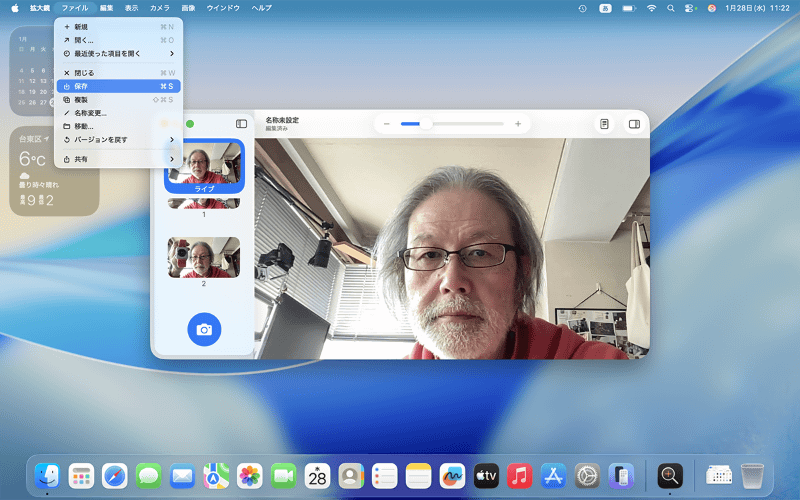
Task: Open Mail from the Dock
Action: click(182, 477)
